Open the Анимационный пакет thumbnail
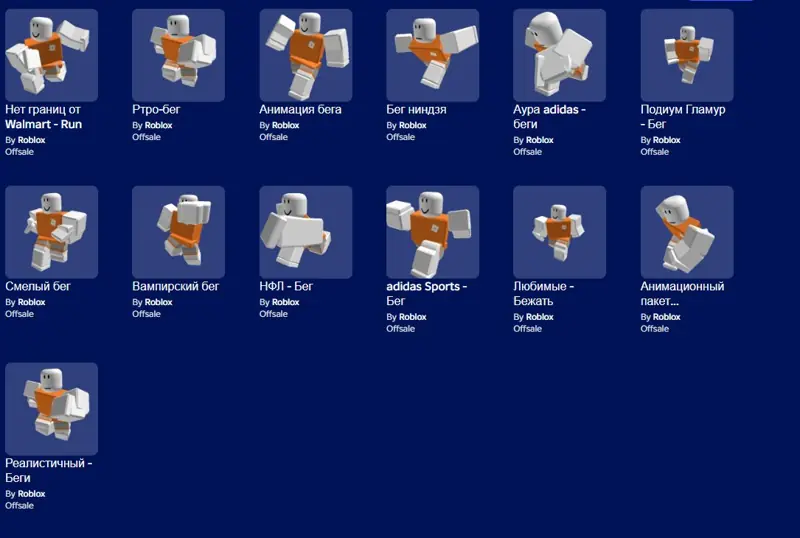The width and height of the screenshot is (800, 538). pos(687,232)
